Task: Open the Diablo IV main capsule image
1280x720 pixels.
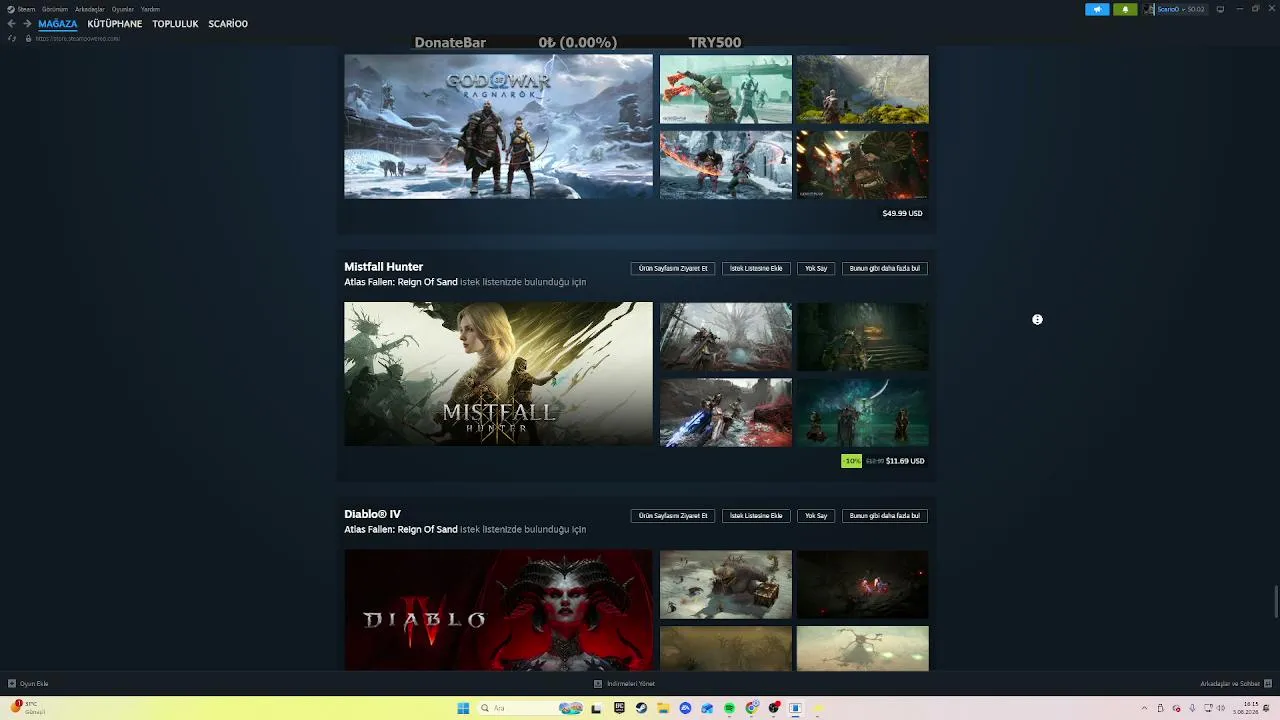Action: 498,610
